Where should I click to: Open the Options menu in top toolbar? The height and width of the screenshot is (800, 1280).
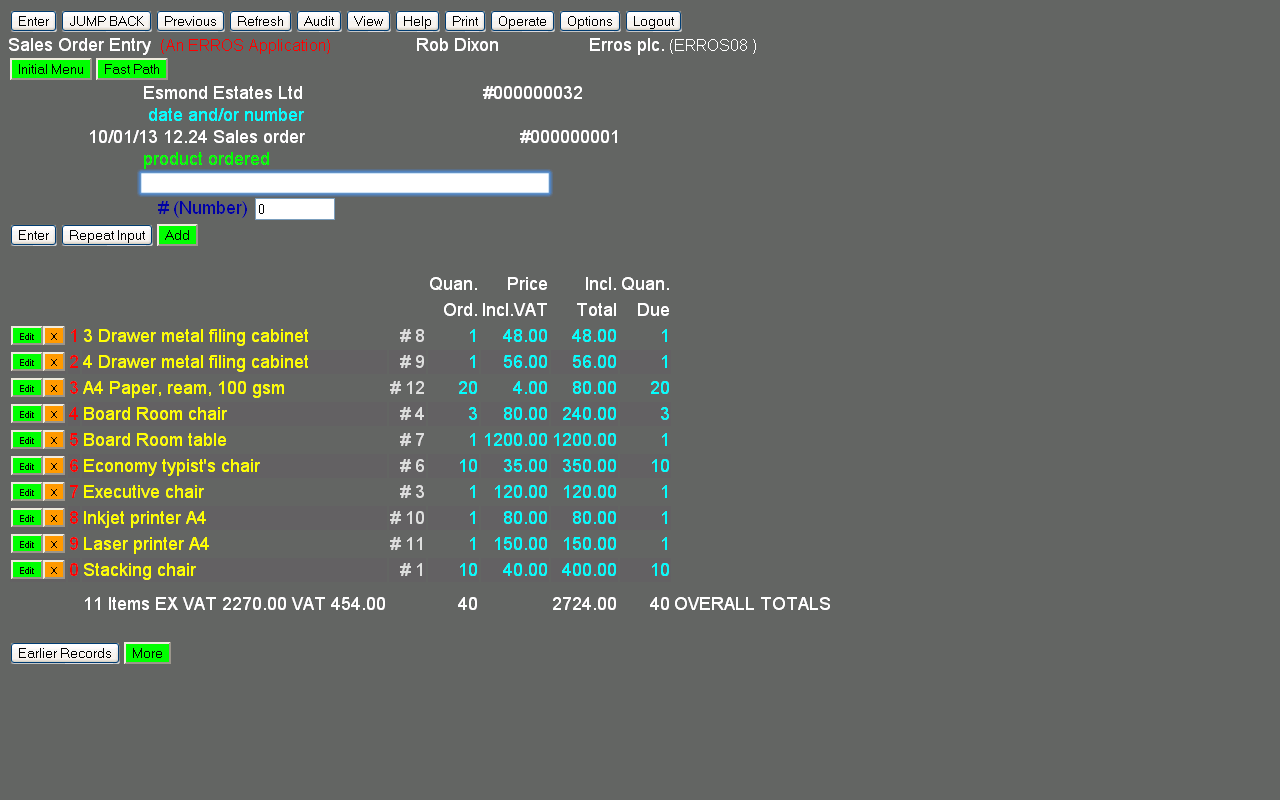click(589, 21)
